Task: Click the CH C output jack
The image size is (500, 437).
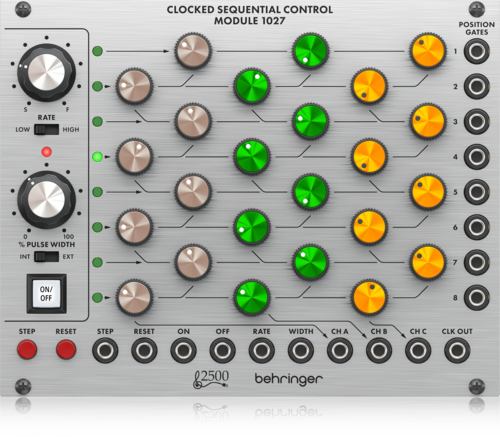Action: click(x=418, y=350)
